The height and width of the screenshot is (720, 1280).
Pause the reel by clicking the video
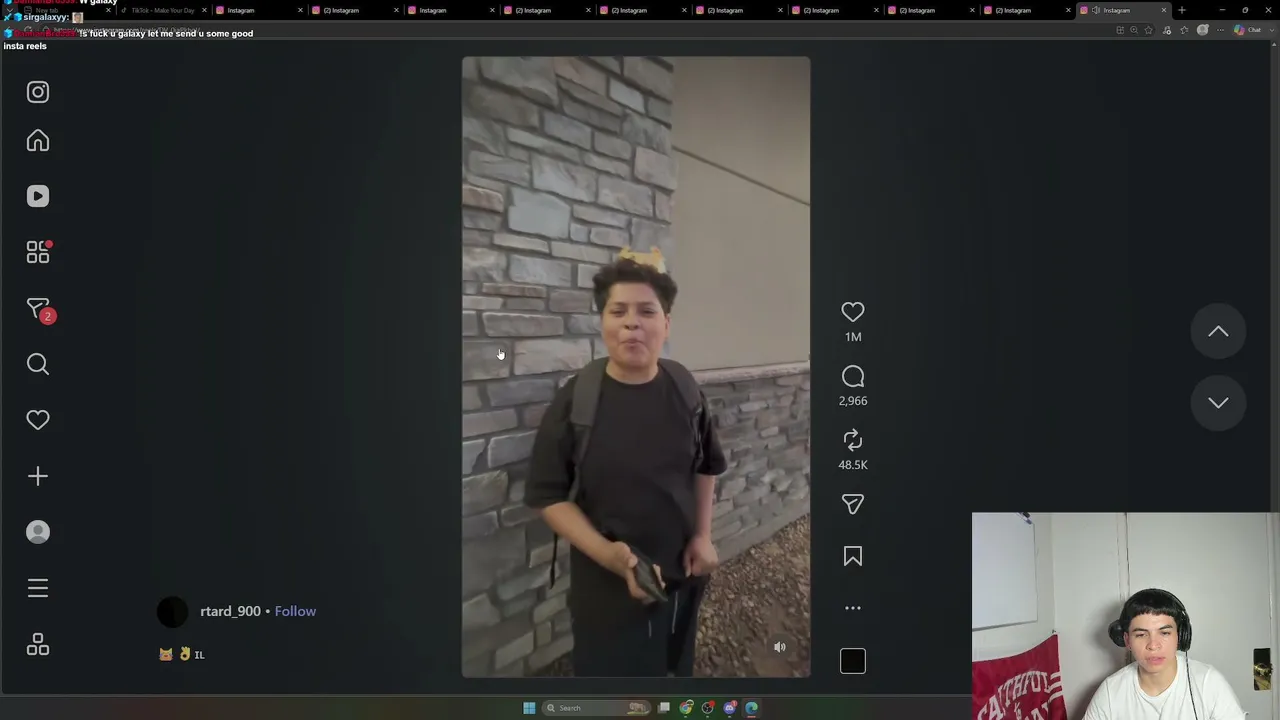[636, 367]
